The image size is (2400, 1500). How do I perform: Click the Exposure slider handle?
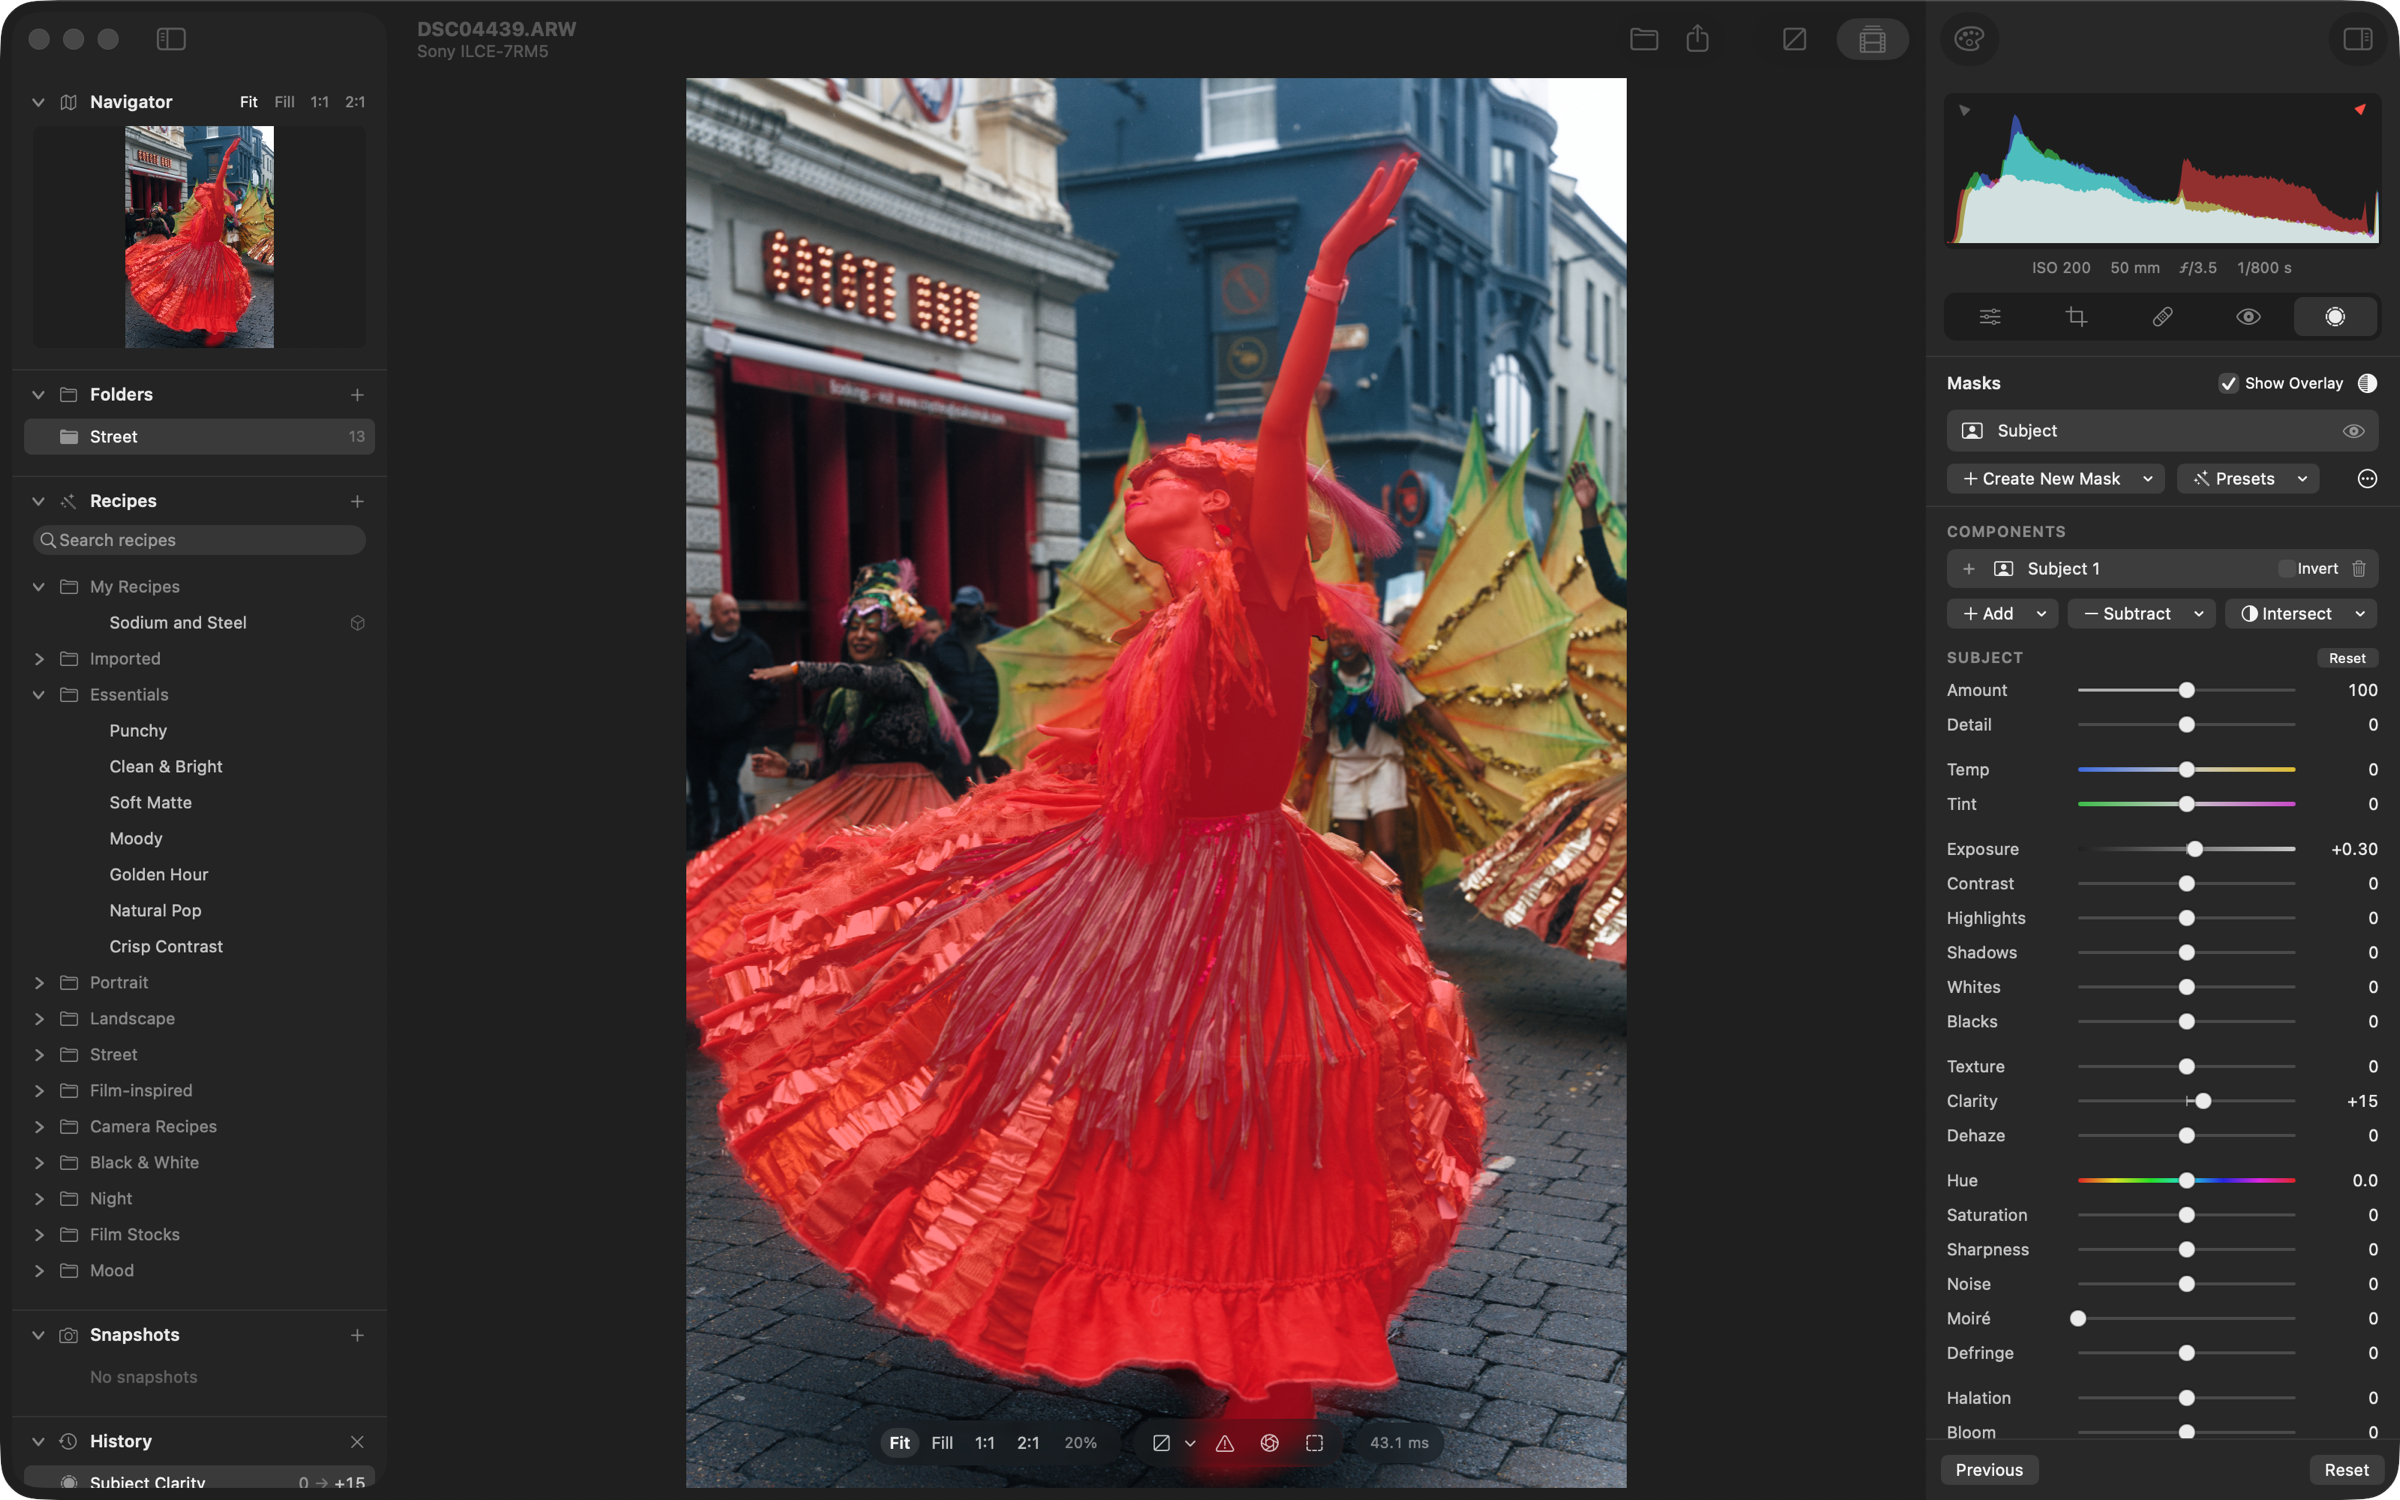coord(2195,849)
